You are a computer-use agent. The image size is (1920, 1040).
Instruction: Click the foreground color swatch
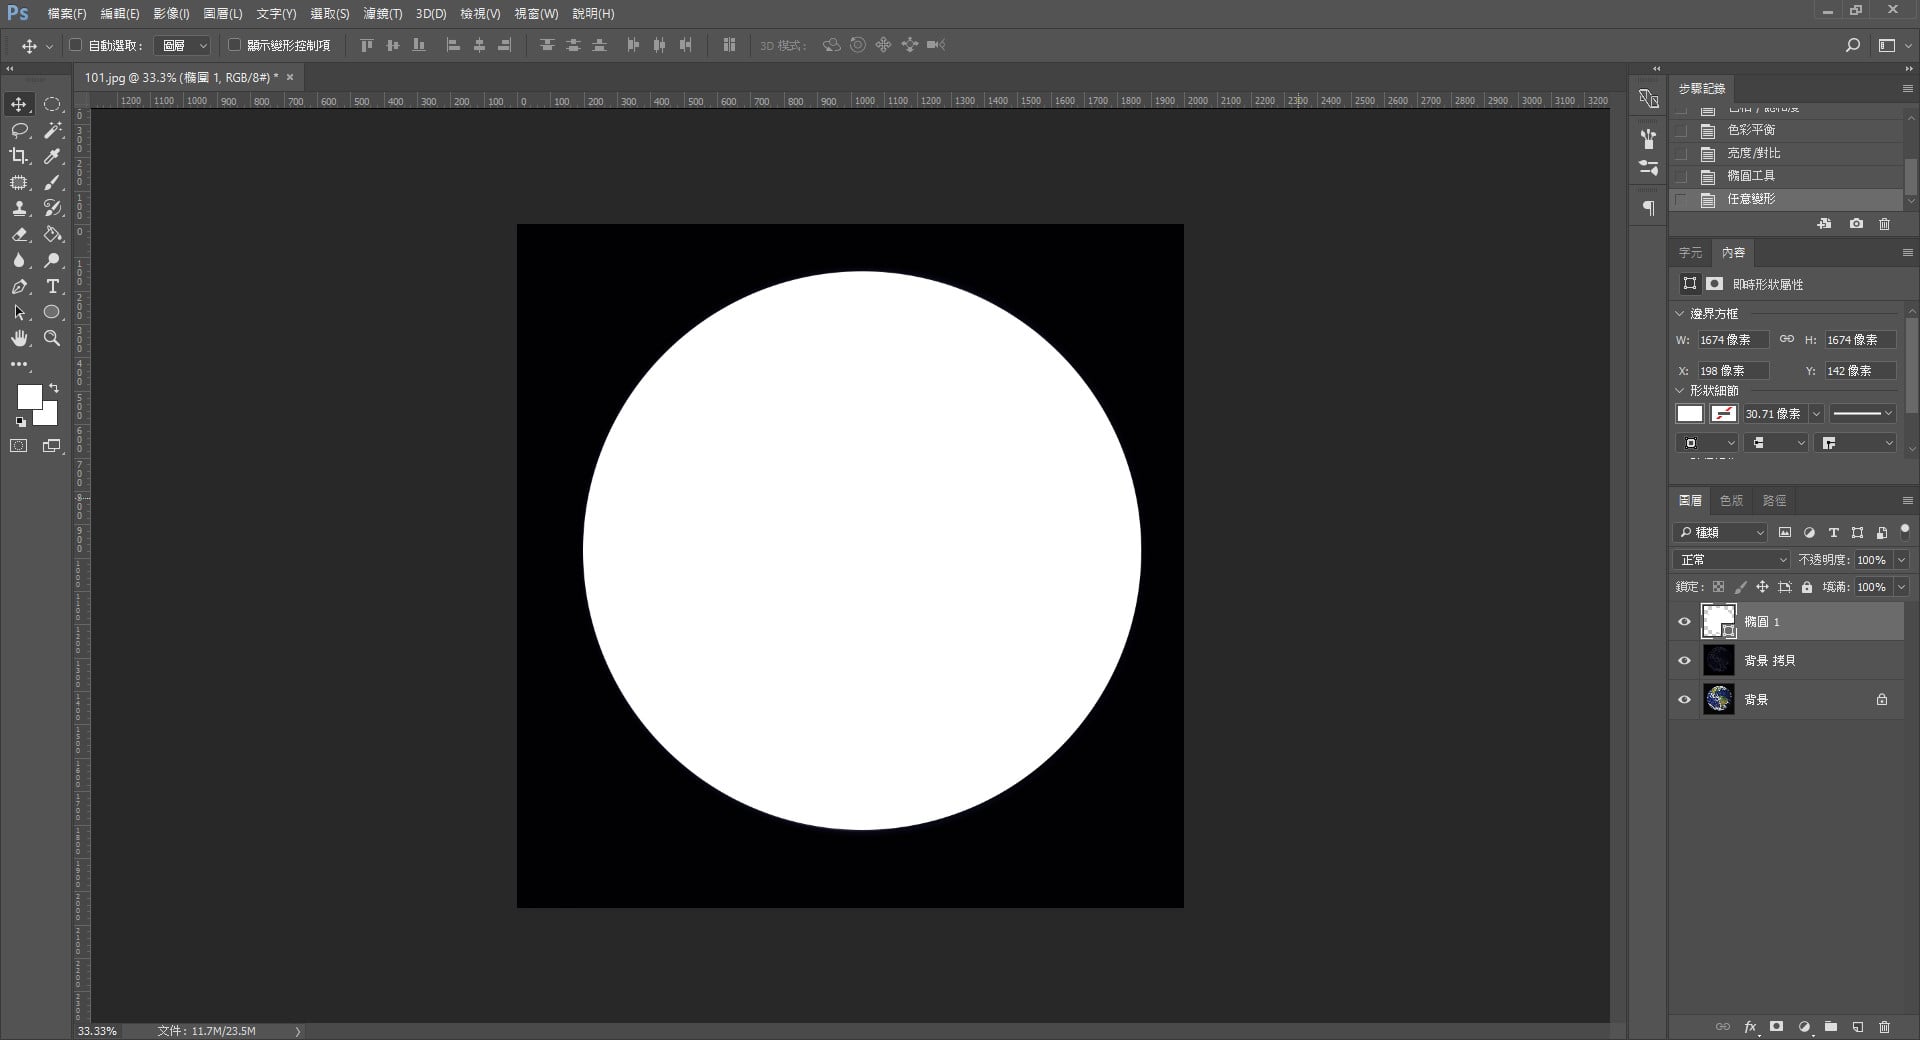click(29, 396)
